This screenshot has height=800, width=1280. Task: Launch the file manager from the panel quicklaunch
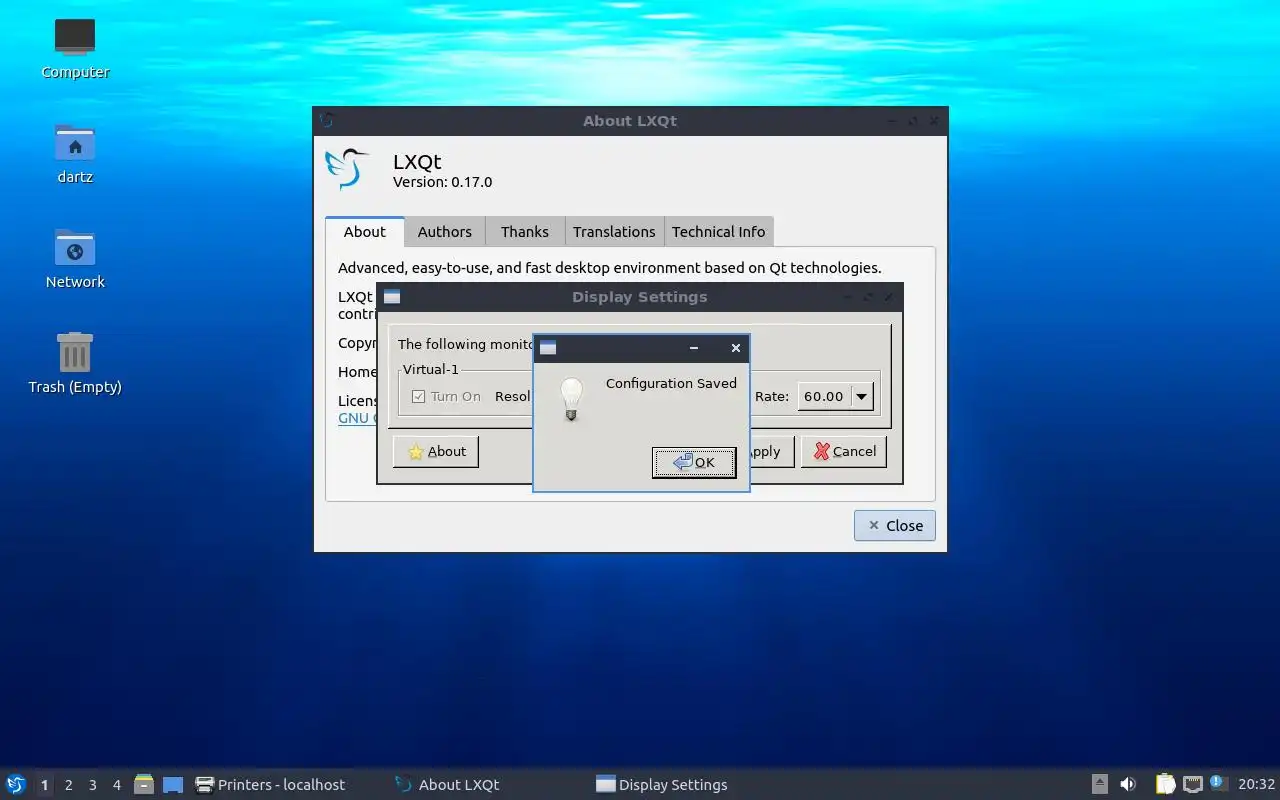(144, 784)
